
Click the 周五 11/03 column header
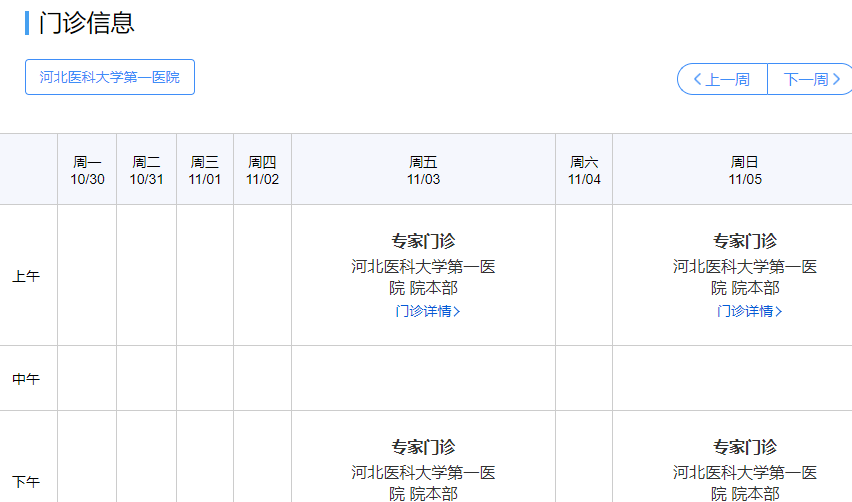point(423,170)
